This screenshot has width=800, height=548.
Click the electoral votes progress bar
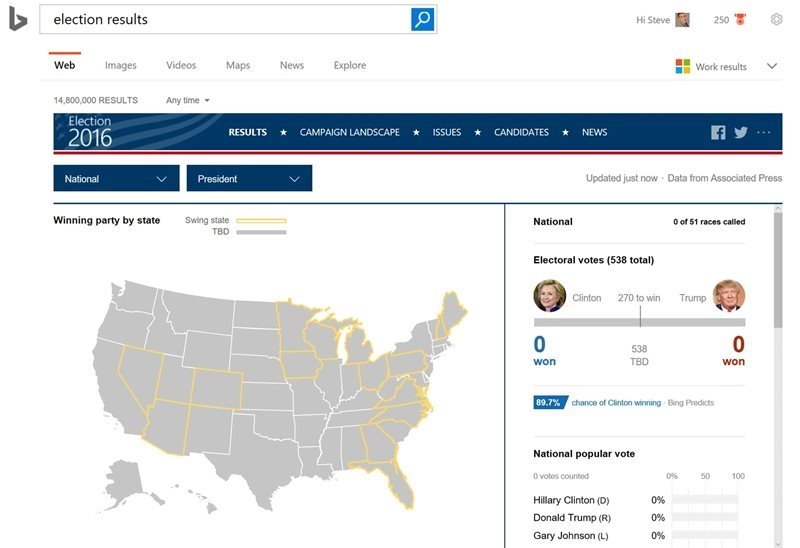[639, 322]
